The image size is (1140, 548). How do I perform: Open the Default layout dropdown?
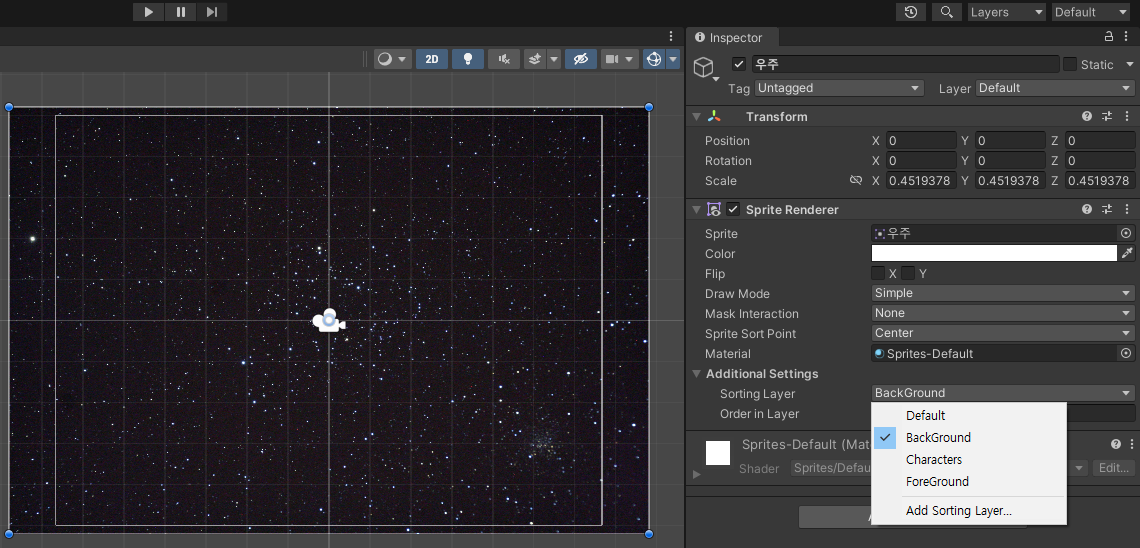tap(1091, 12)
